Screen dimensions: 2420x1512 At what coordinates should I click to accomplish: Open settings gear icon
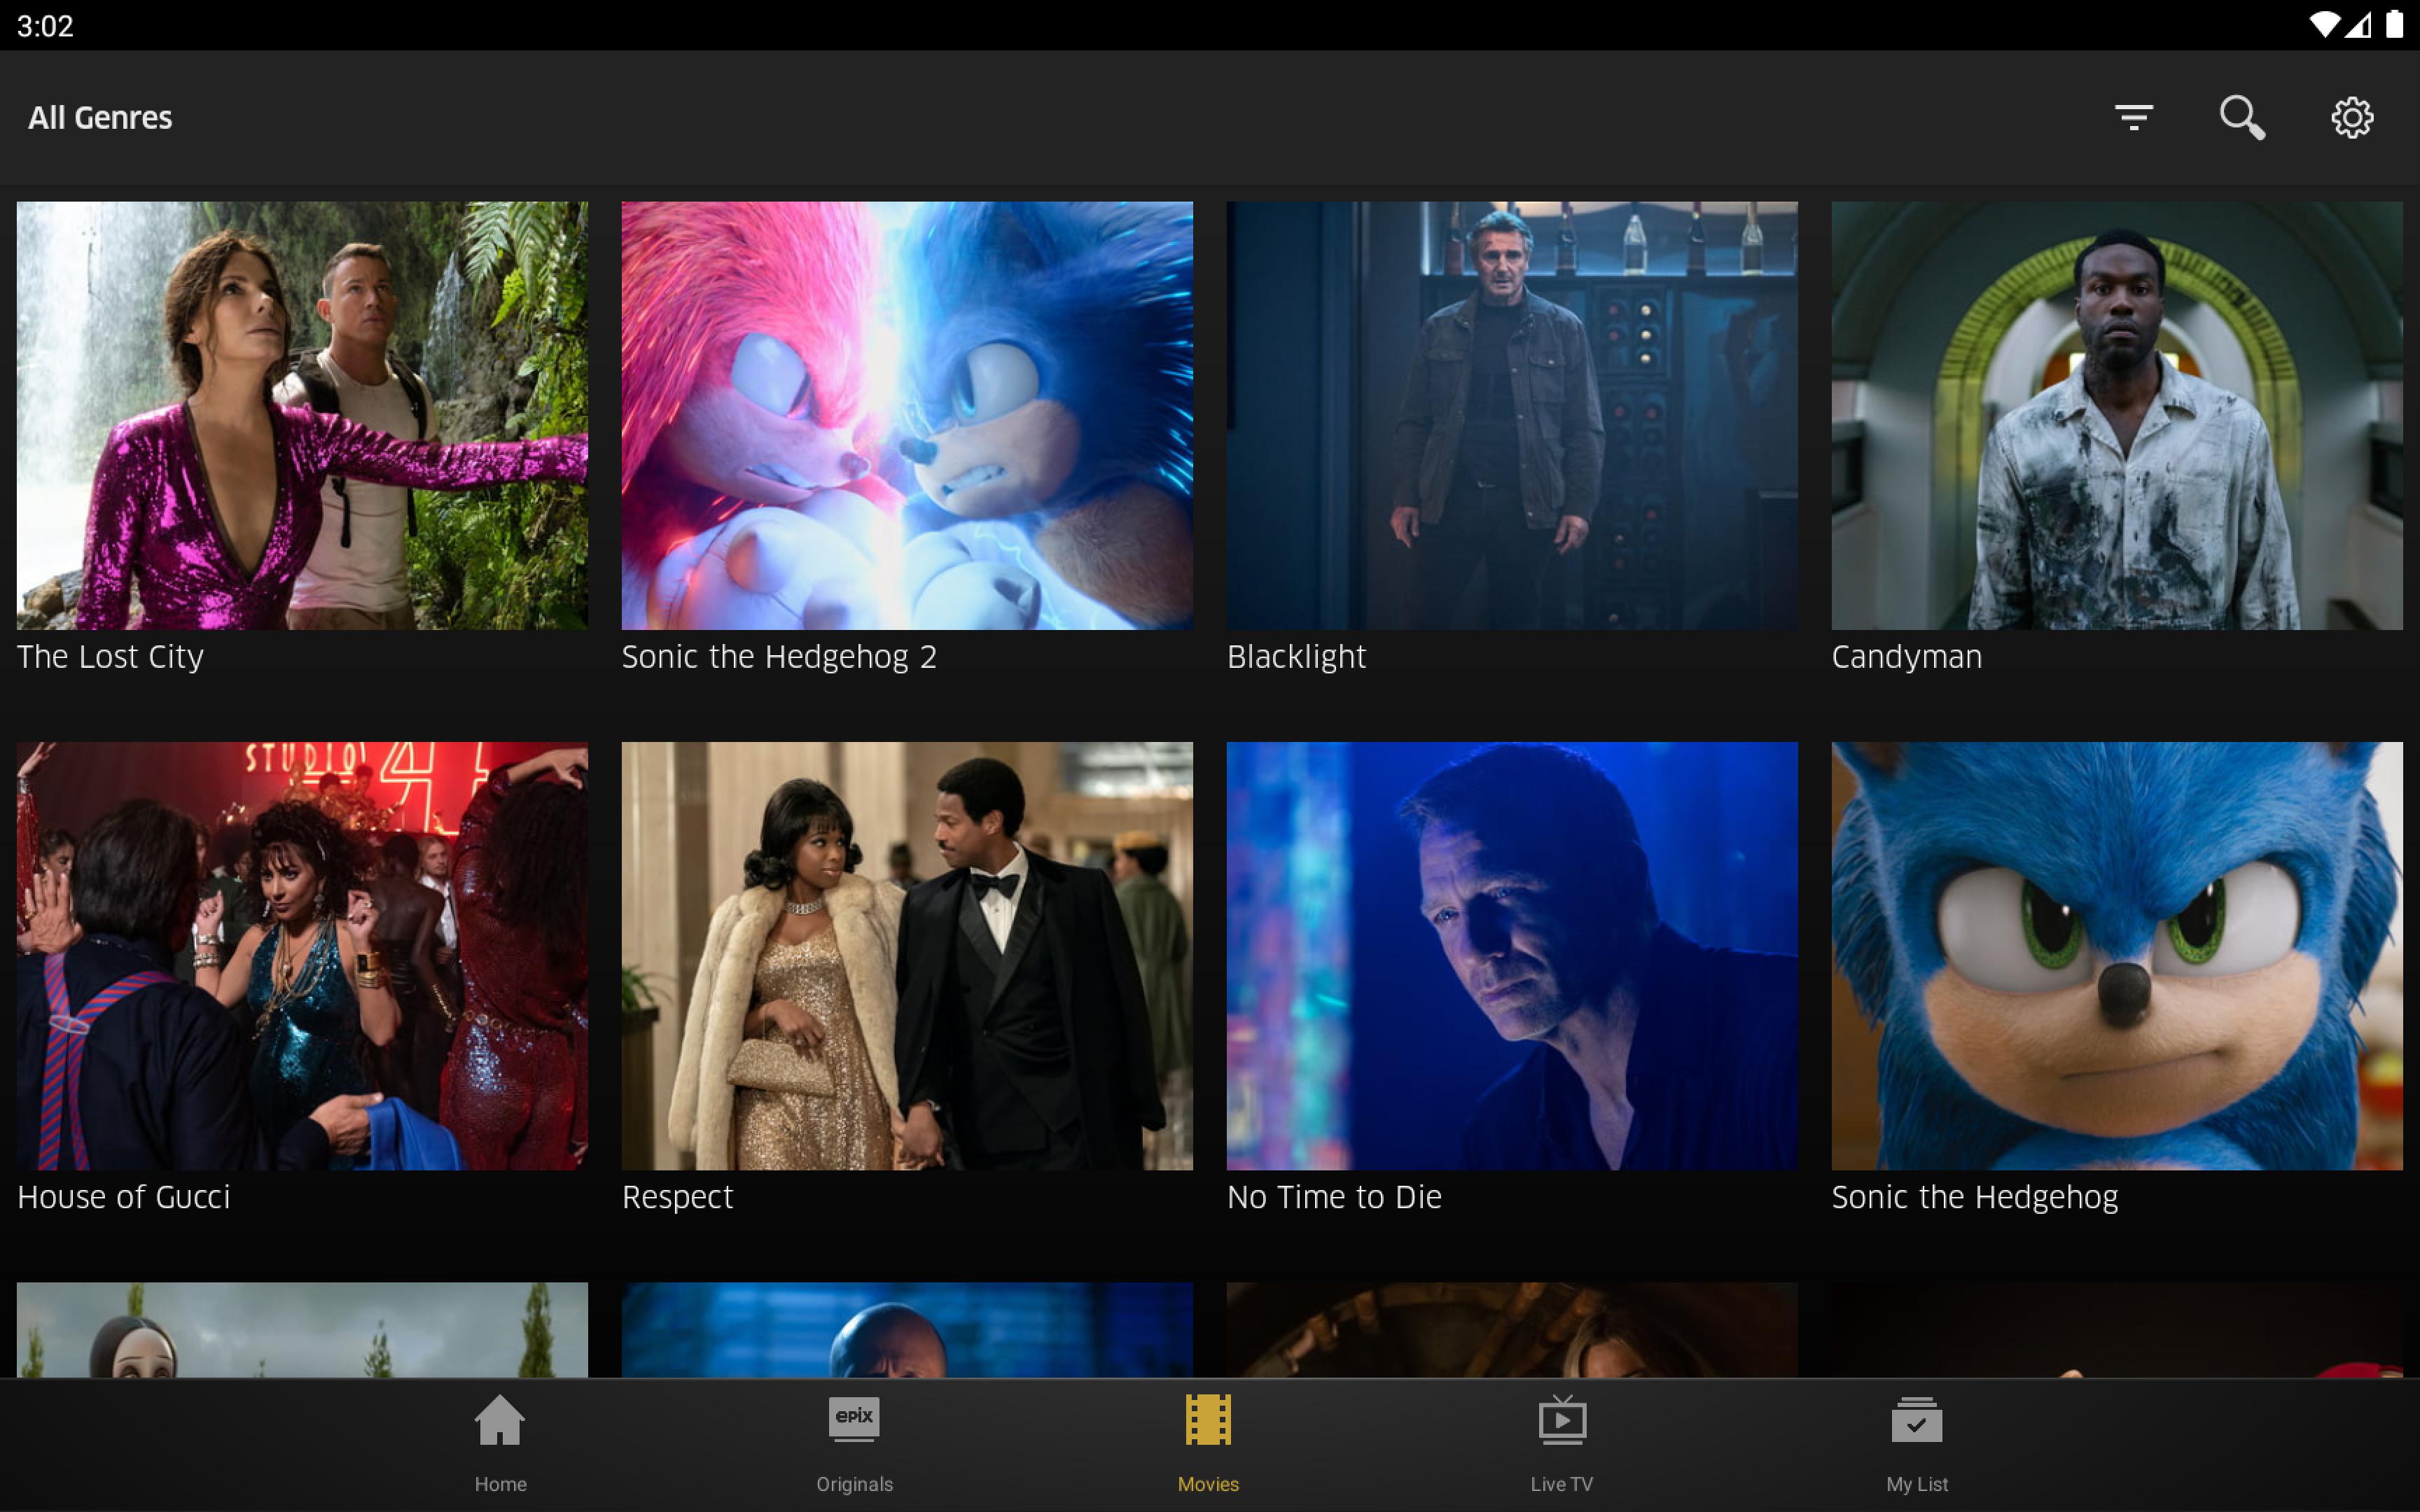point(2352,118)
